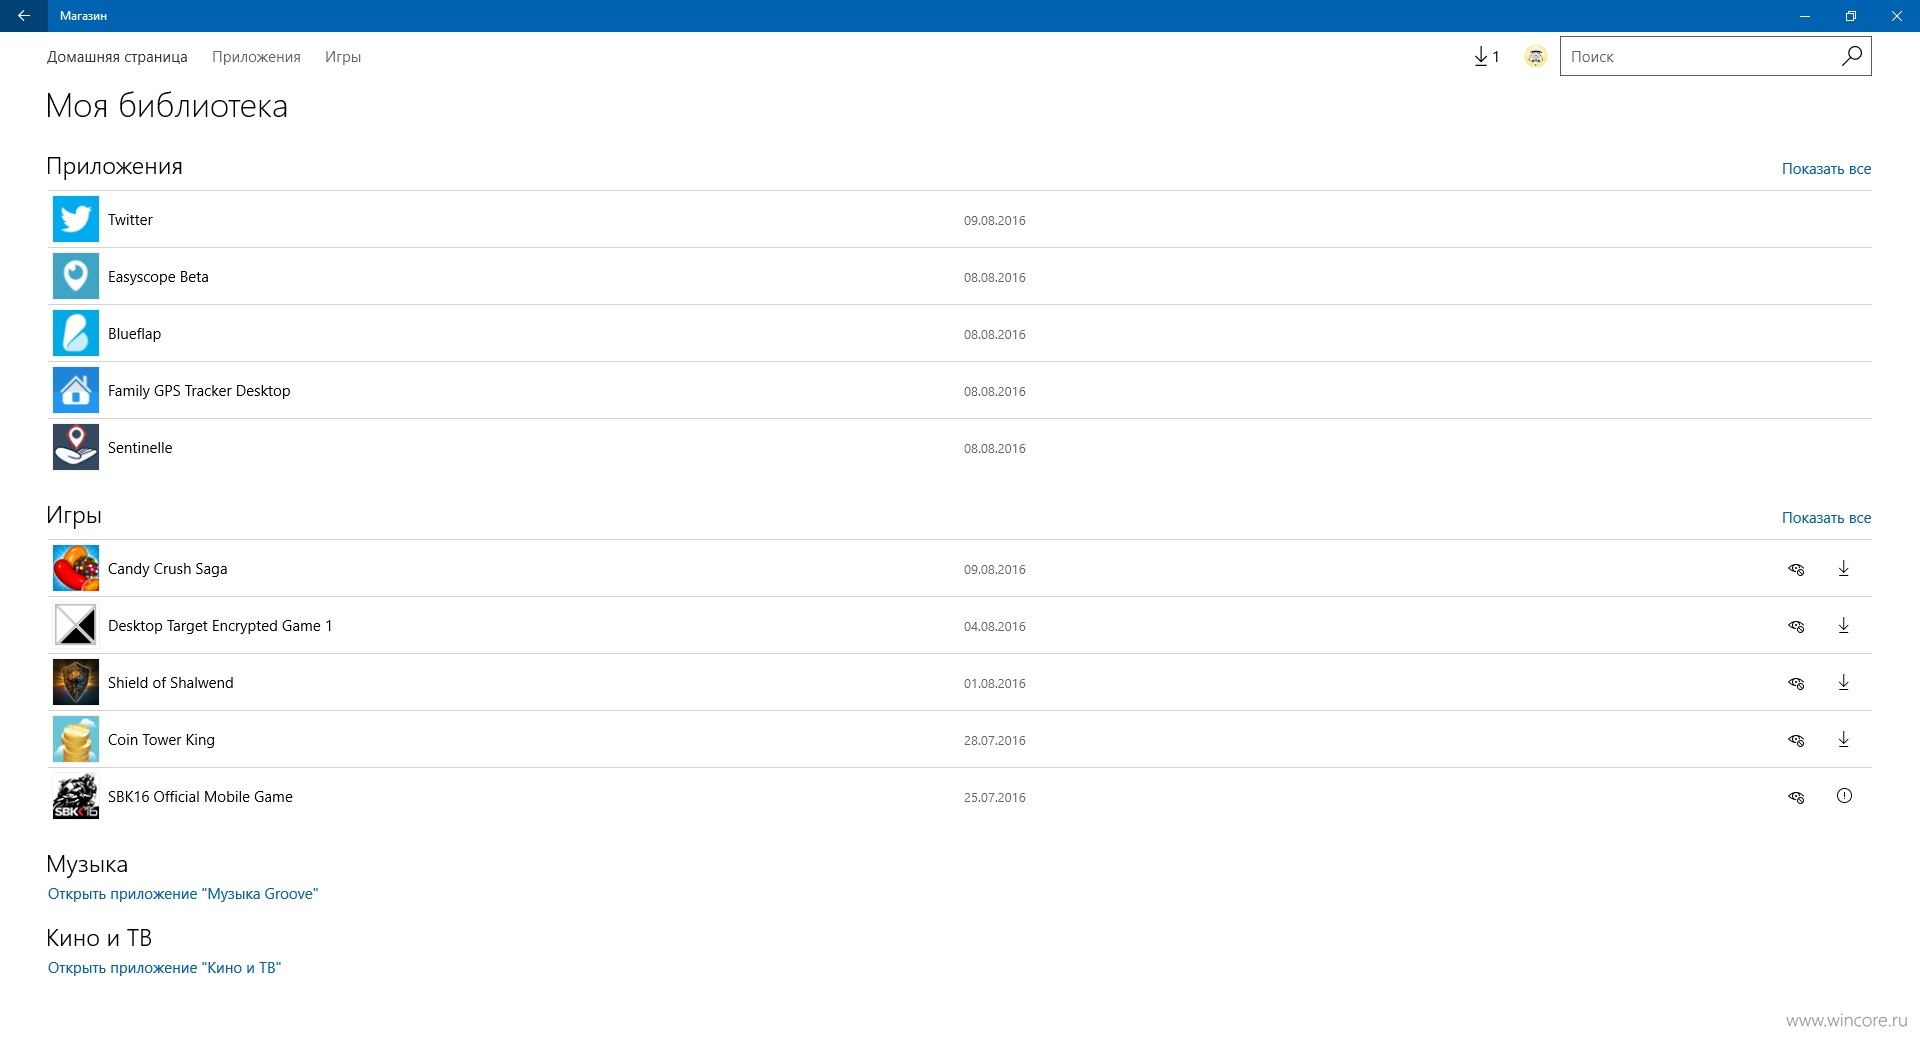Open the Family GPS Tracker Desktop icon
The width and height of the screenshot is (1920, 1040).
coord(76,390)
